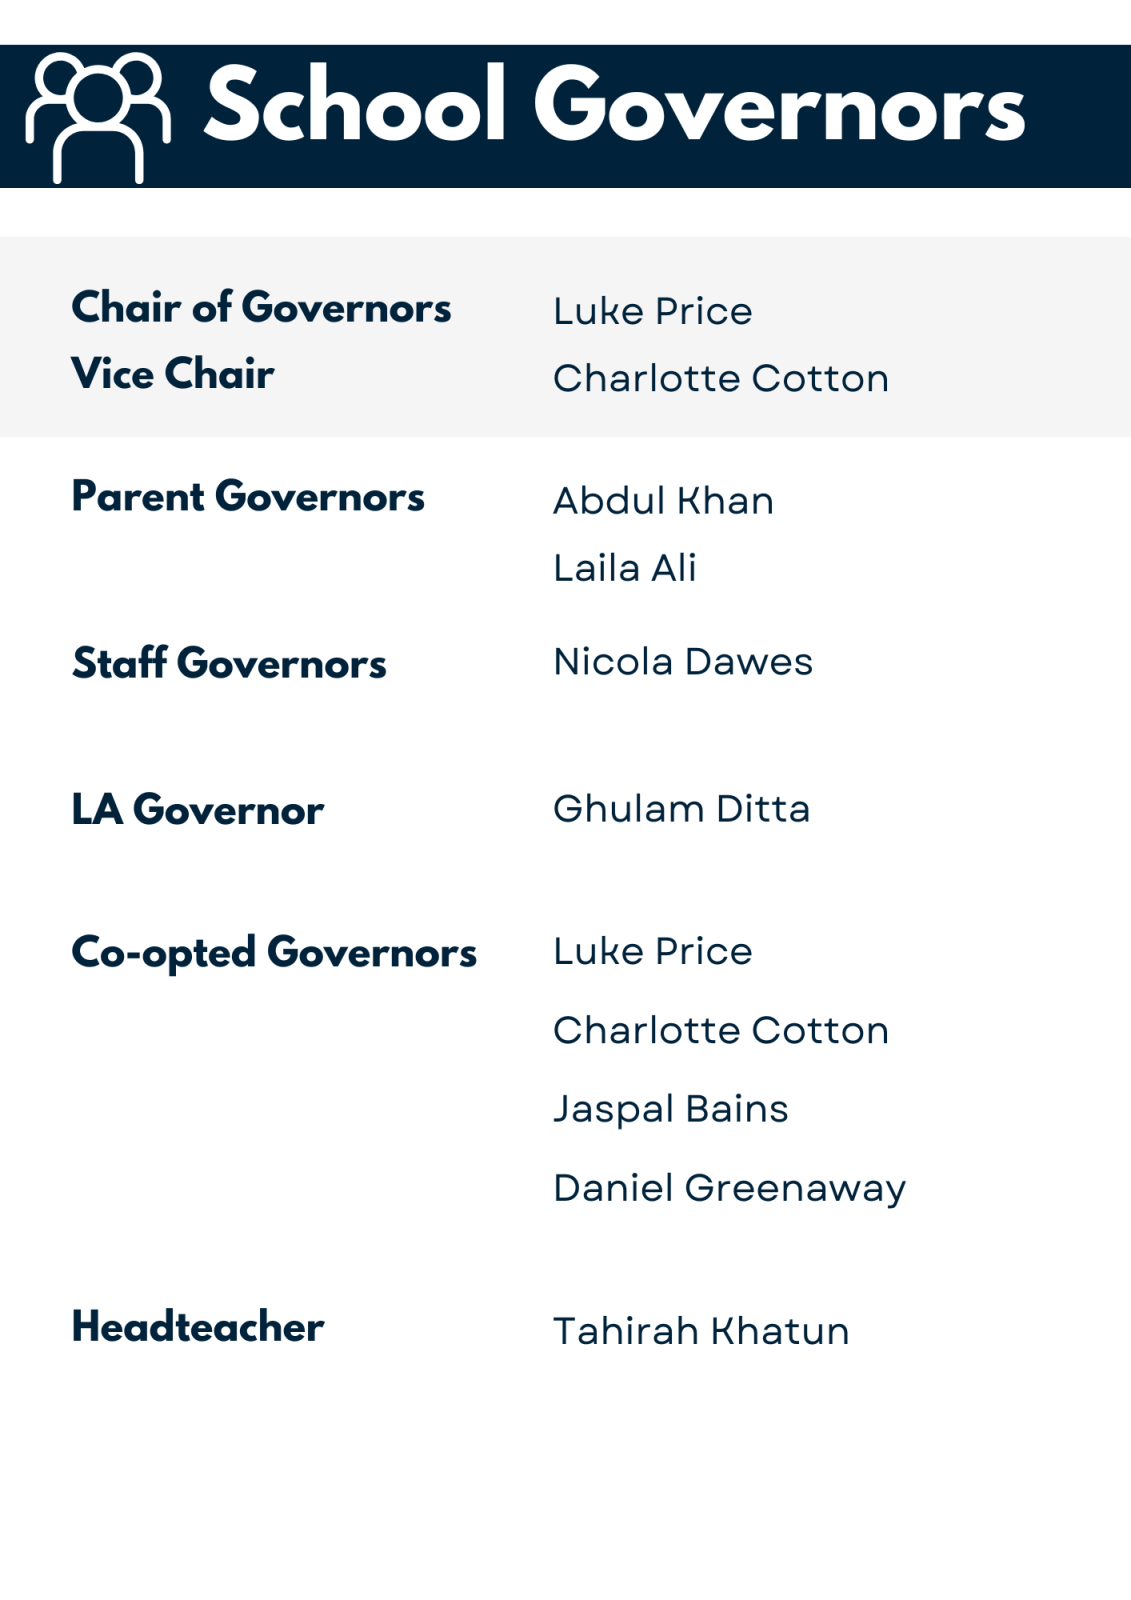Image resolution: width=1131 pixels, height=1600 pixels.
Task: Click Charlotte Cotton beside Vice Chair
Action: [x=720, y=379]
